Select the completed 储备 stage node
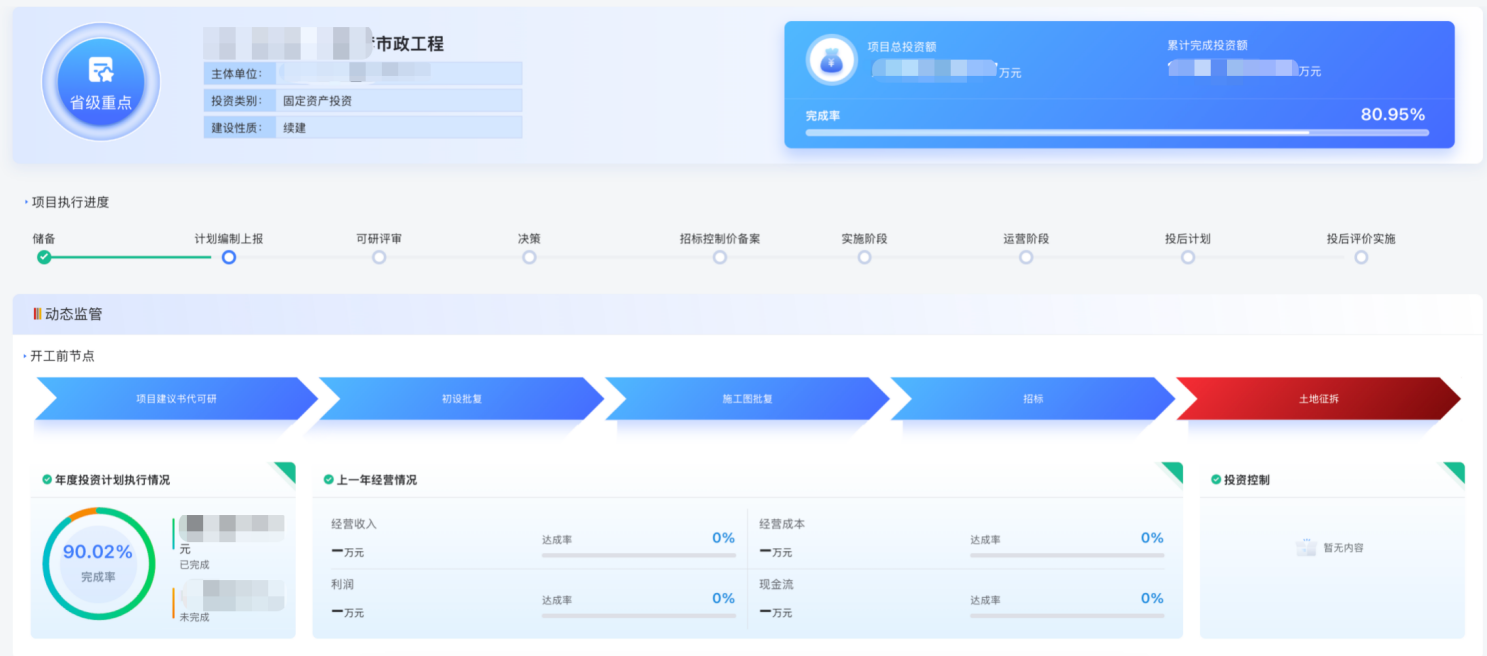 click(44, 256)
